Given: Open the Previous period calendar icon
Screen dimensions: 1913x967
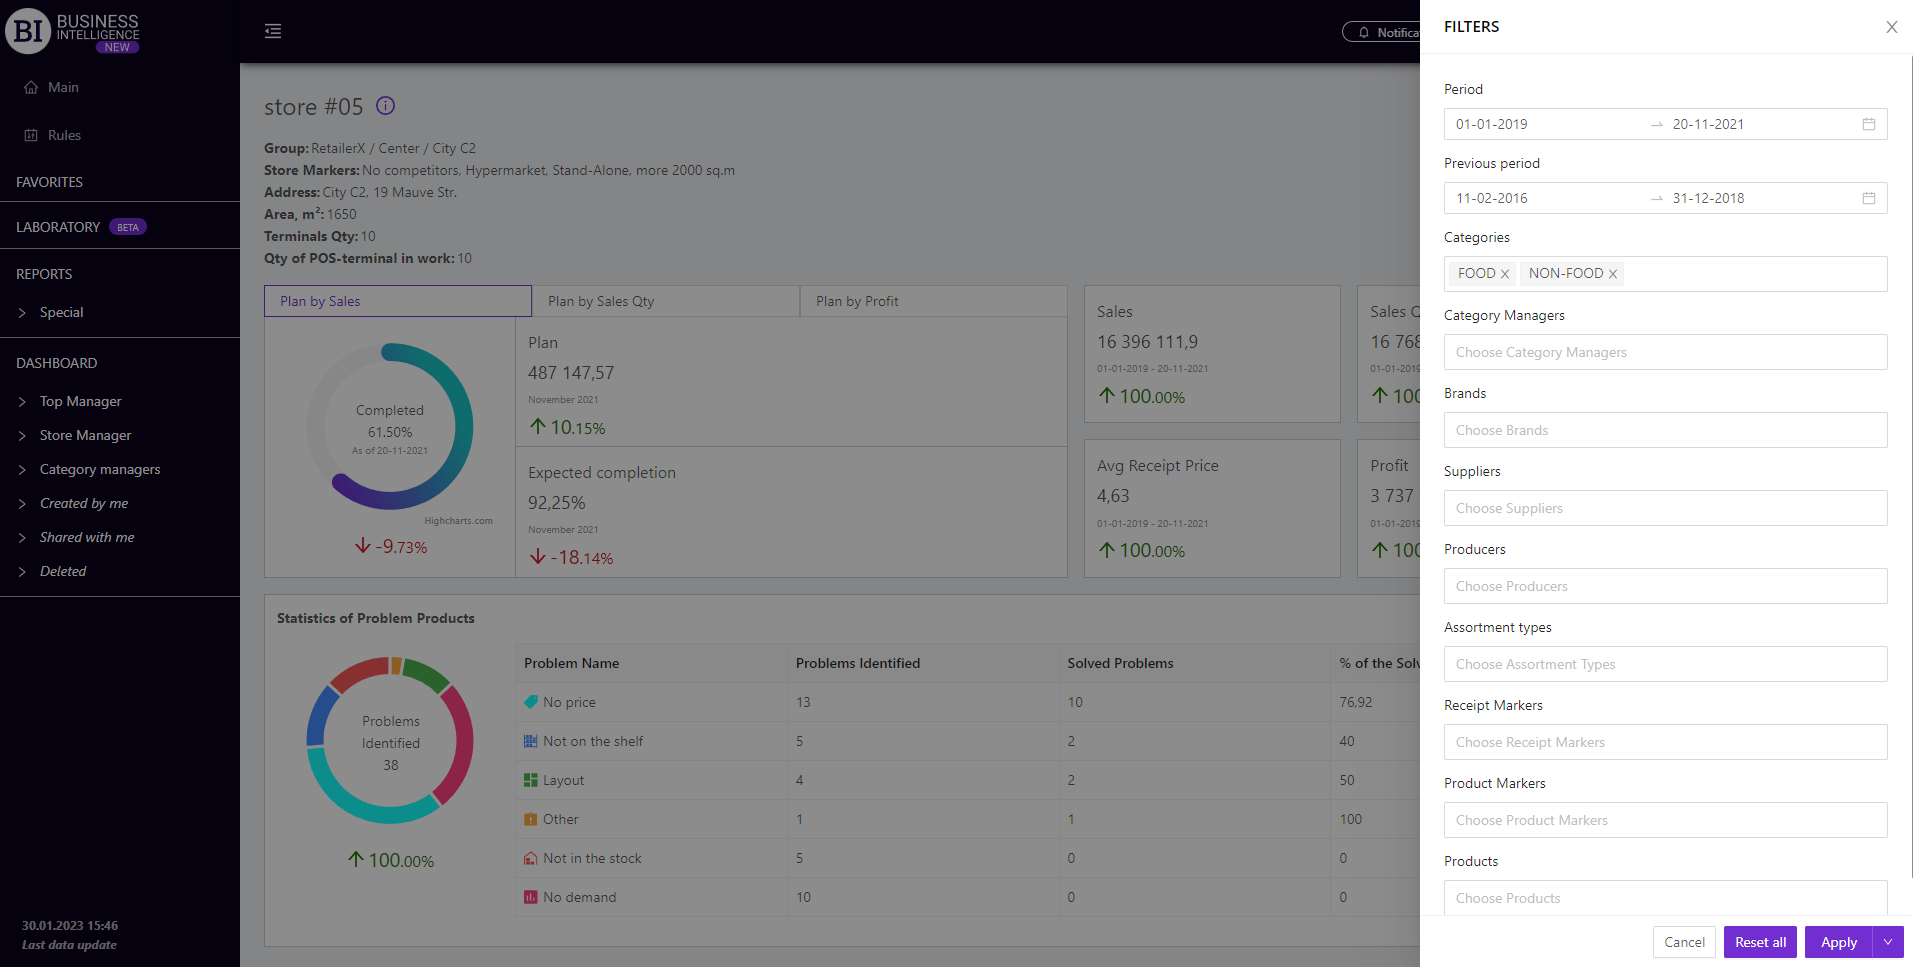Looking at the screenshot, I should 1868,198.
